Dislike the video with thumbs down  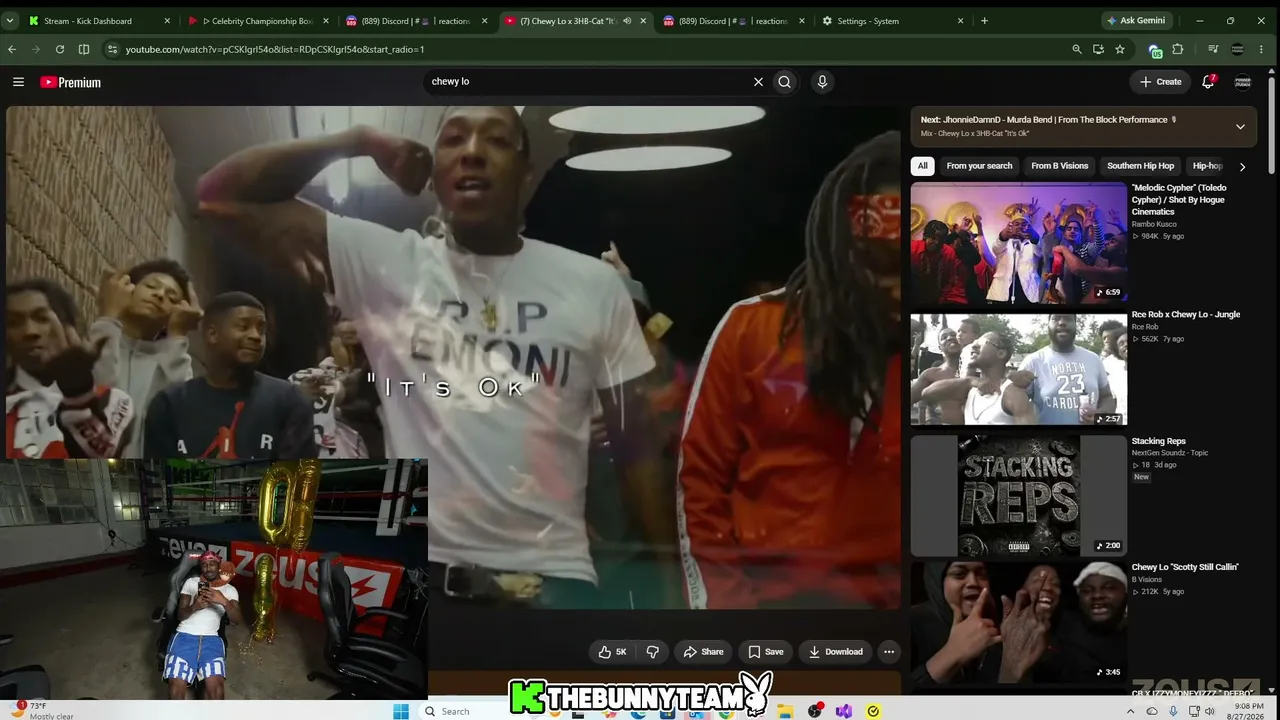click(653, 652)
